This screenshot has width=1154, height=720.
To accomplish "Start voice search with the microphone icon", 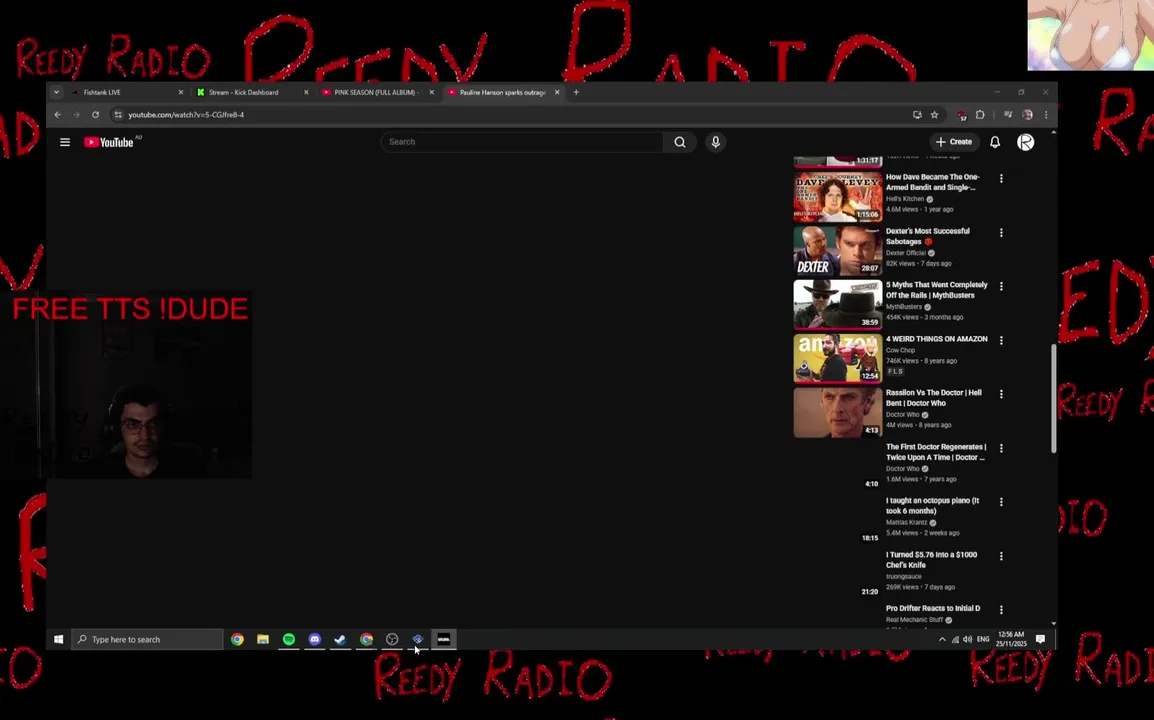I will 715,142.
